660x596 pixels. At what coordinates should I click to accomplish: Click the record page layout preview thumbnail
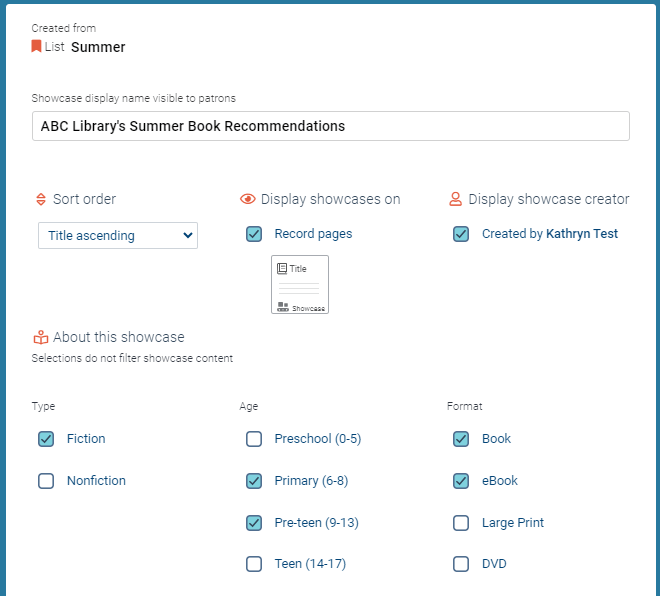click(300, 285)
